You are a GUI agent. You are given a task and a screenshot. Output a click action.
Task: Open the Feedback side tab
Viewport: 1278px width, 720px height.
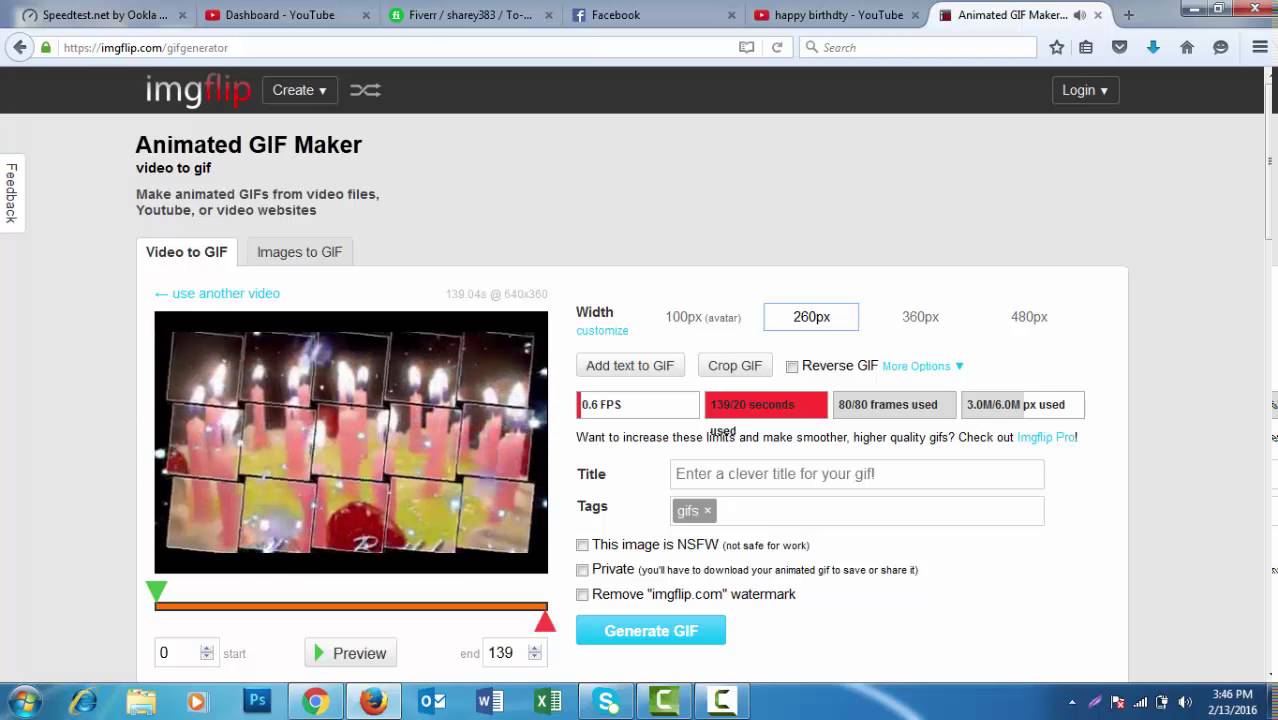12,192
